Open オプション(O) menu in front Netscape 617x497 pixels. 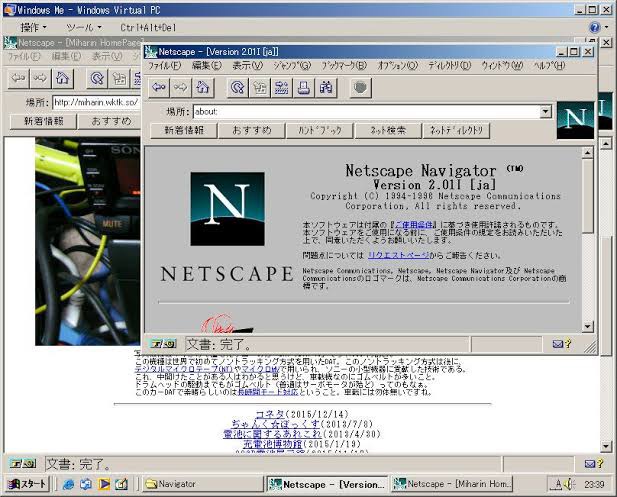click(397, 65)
